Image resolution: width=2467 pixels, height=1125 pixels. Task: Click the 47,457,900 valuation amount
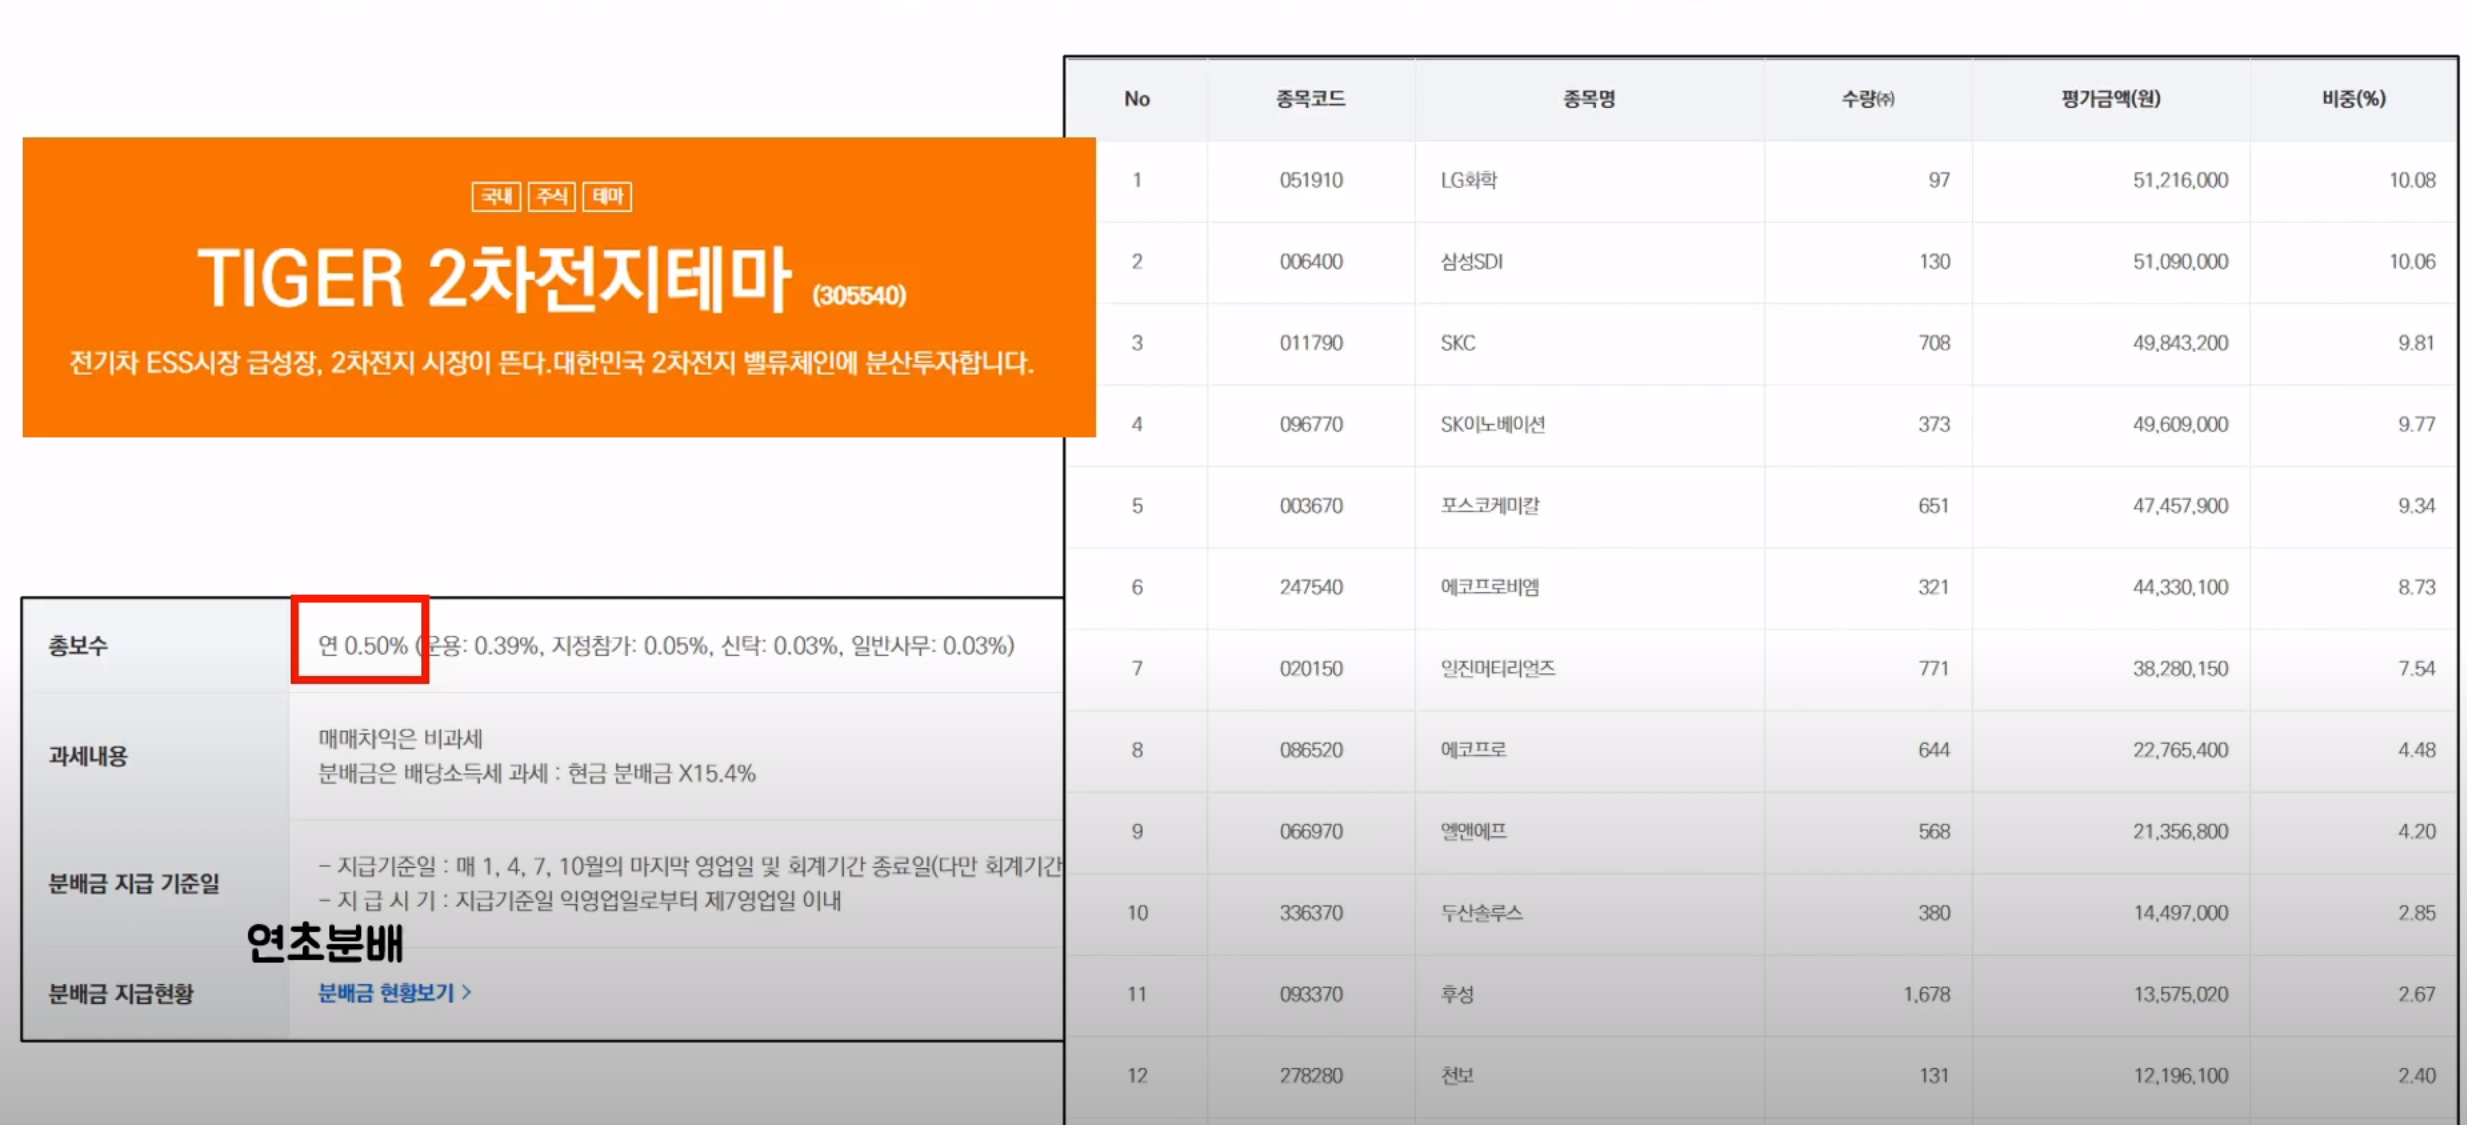point(2180,506)
